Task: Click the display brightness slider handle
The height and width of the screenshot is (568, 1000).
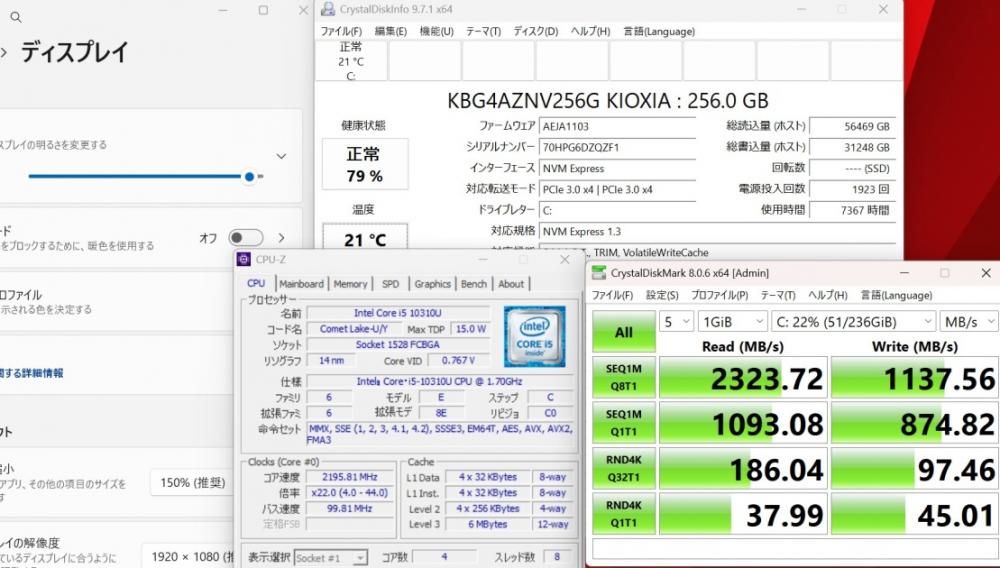Action: pos(249,177)
